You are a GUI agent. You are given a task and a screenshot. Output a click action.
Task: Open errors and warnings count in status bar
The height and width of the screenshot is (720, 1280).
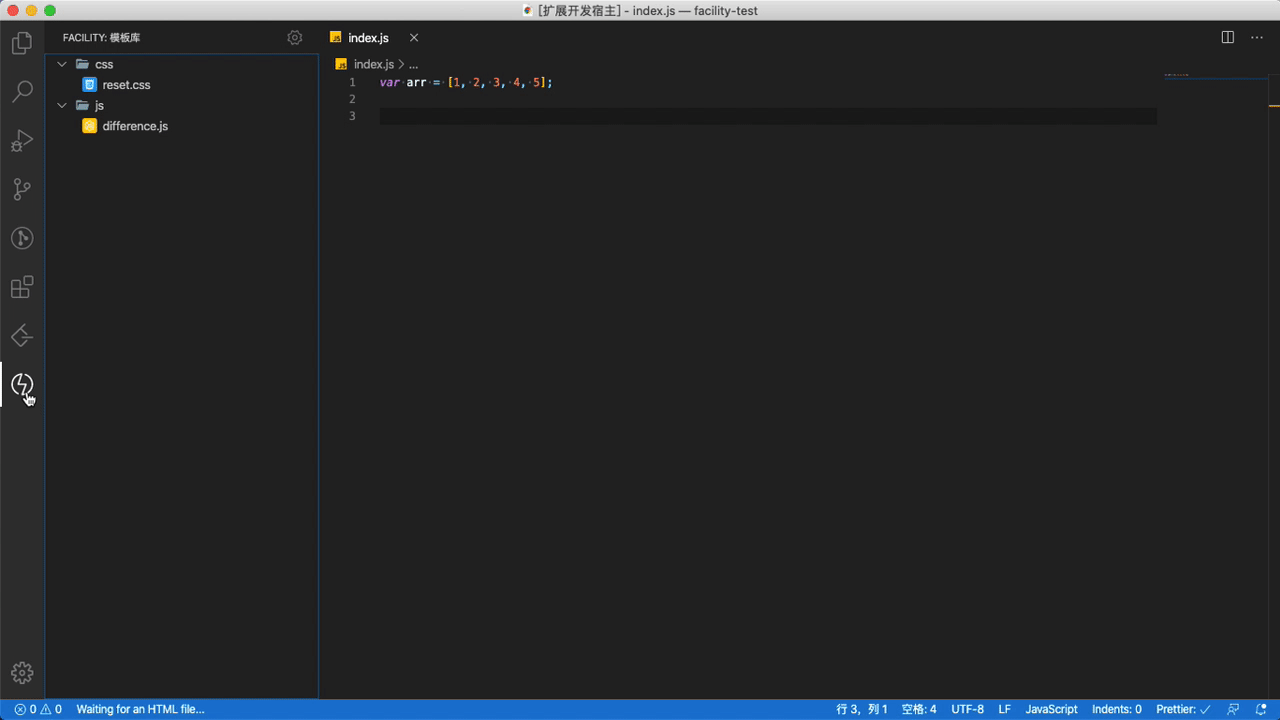[x=38, y=709]
